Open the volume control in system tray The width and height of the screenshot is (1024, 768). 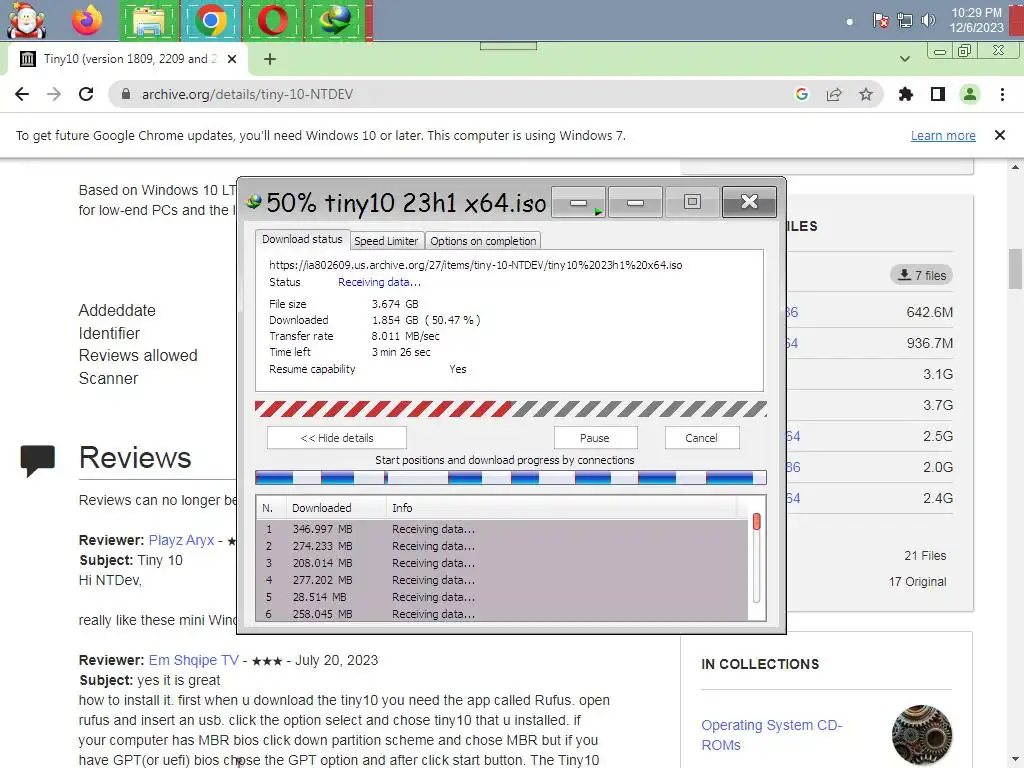point(927,20)
